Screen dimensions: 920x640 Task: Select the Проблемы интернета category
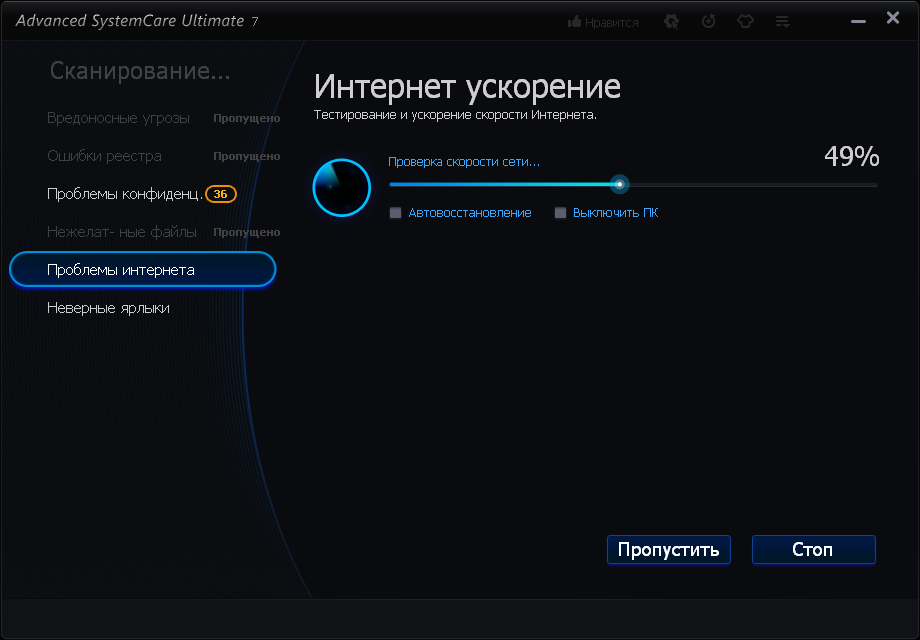[120, 269]
